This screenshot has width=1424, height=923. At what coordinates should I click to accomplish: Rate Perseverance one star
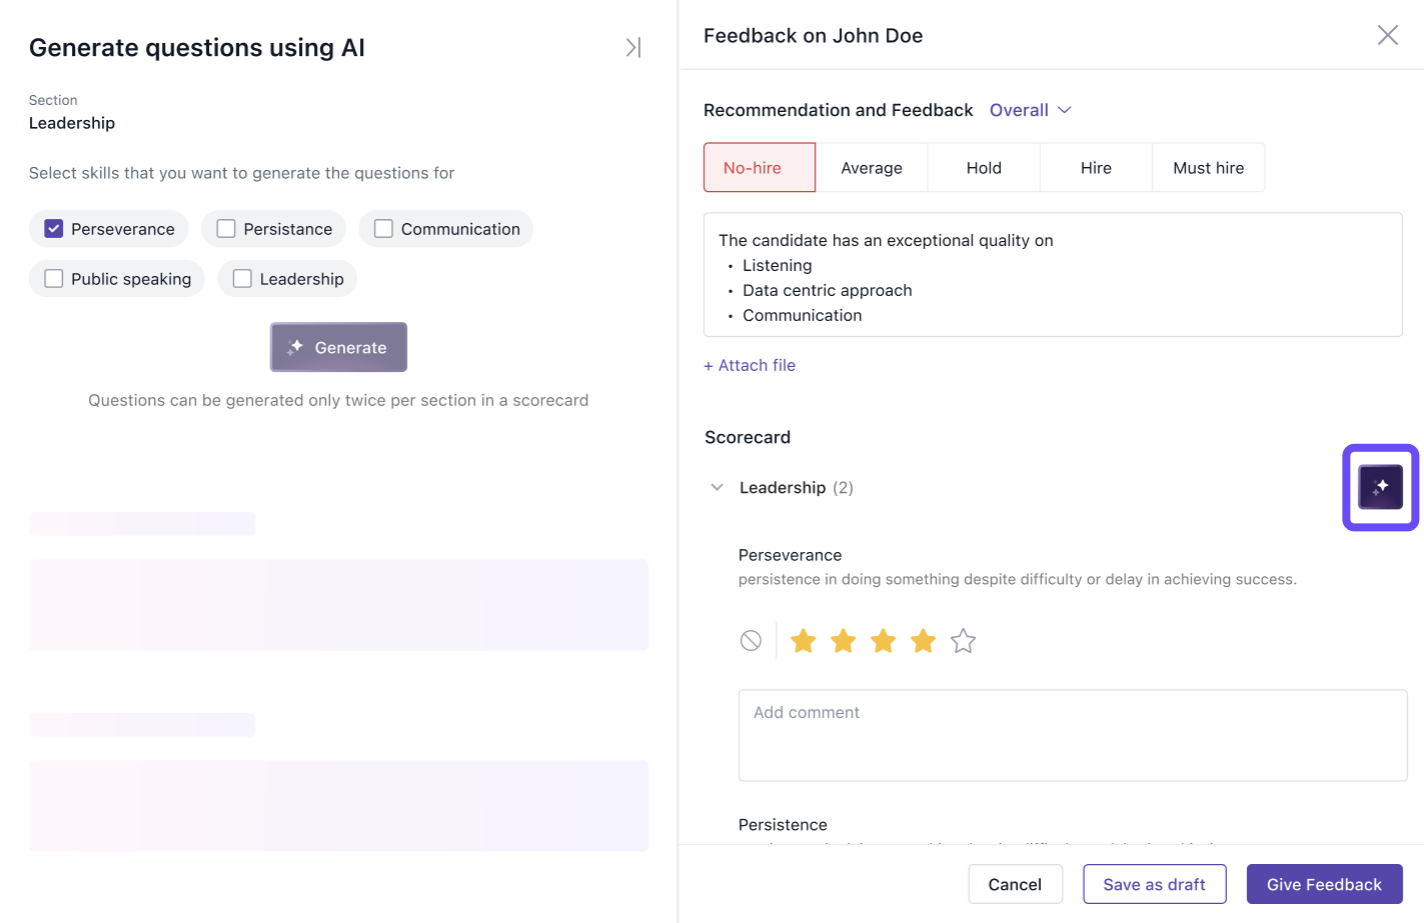click(803, 641)
